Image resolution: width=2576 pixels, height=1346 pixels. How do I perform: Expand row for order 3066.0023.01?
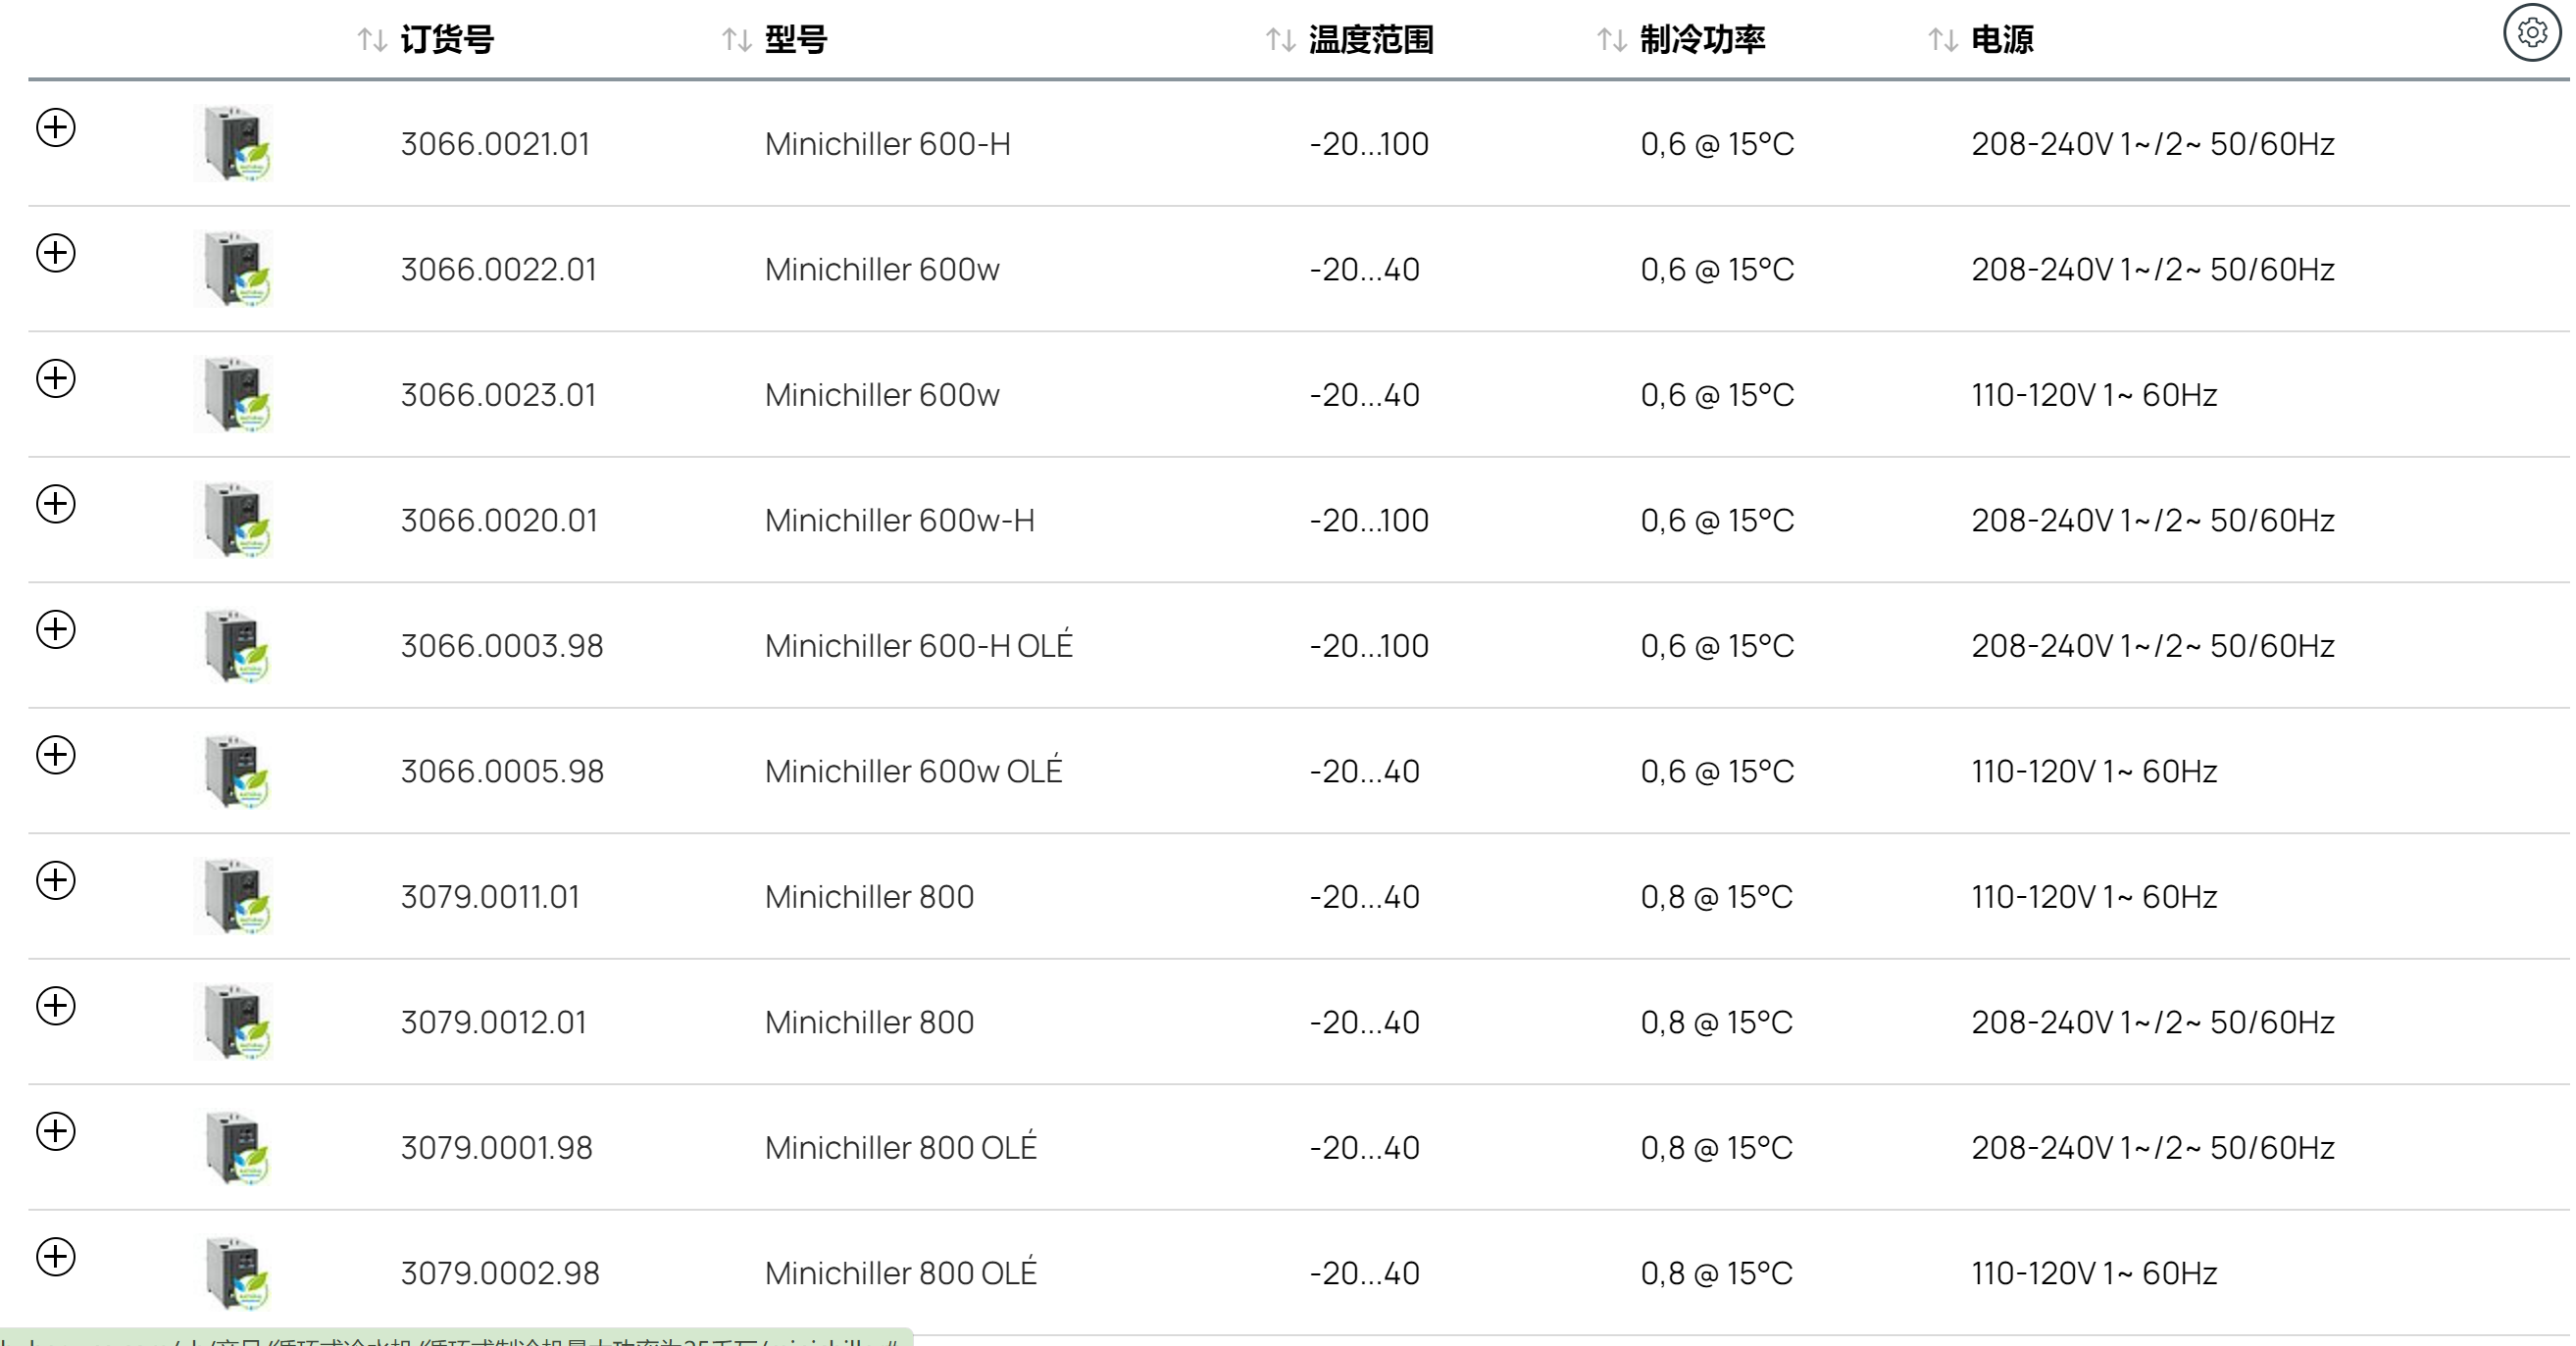click(56, 378)
